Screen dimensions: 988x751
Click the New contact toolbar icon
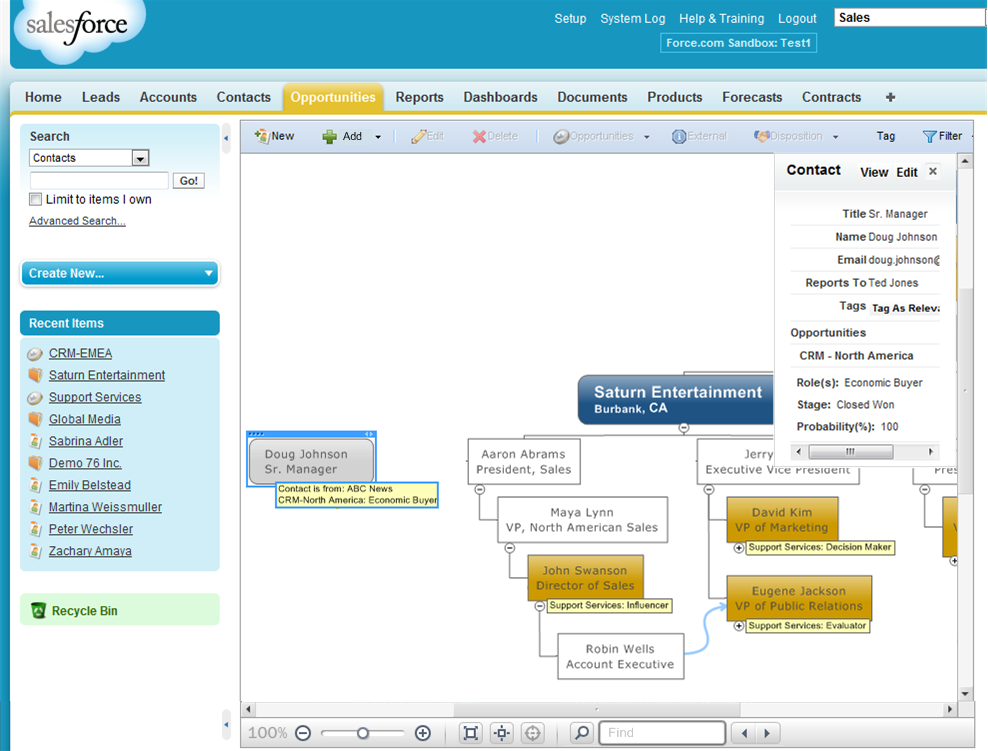[x=261, y=135]
